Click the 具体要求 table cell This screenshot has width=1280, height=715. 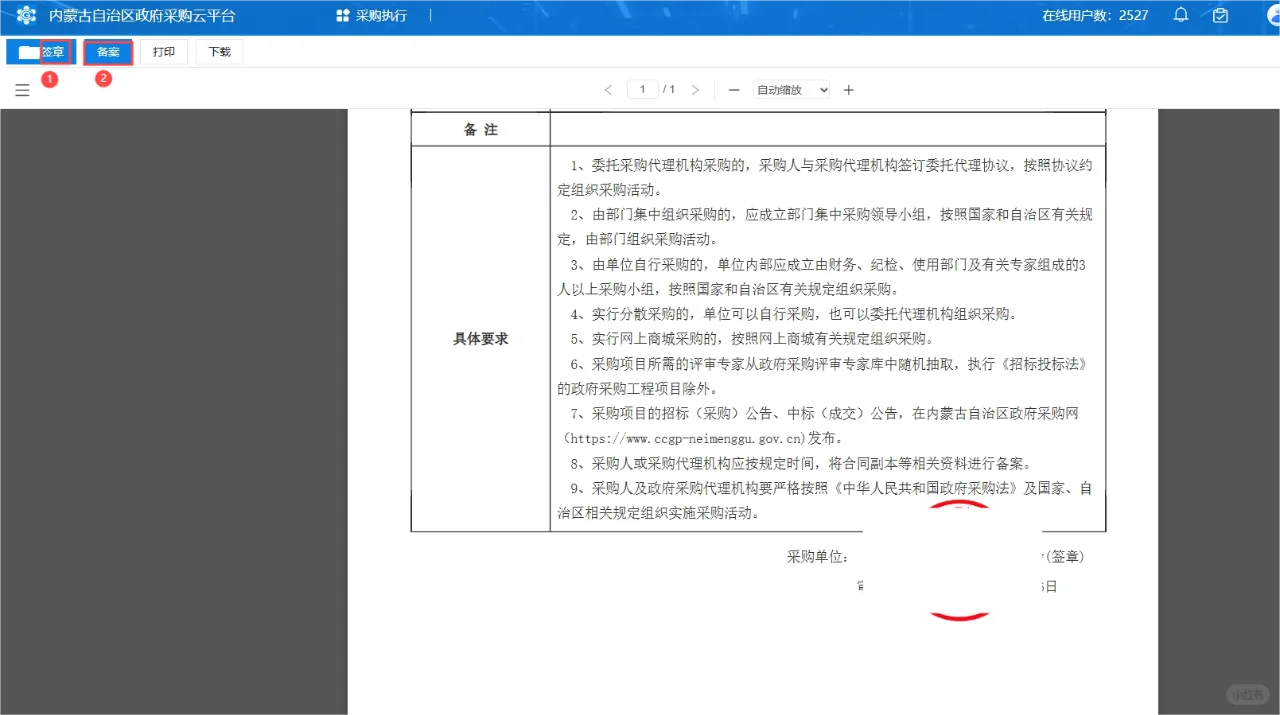pos(481,339)
